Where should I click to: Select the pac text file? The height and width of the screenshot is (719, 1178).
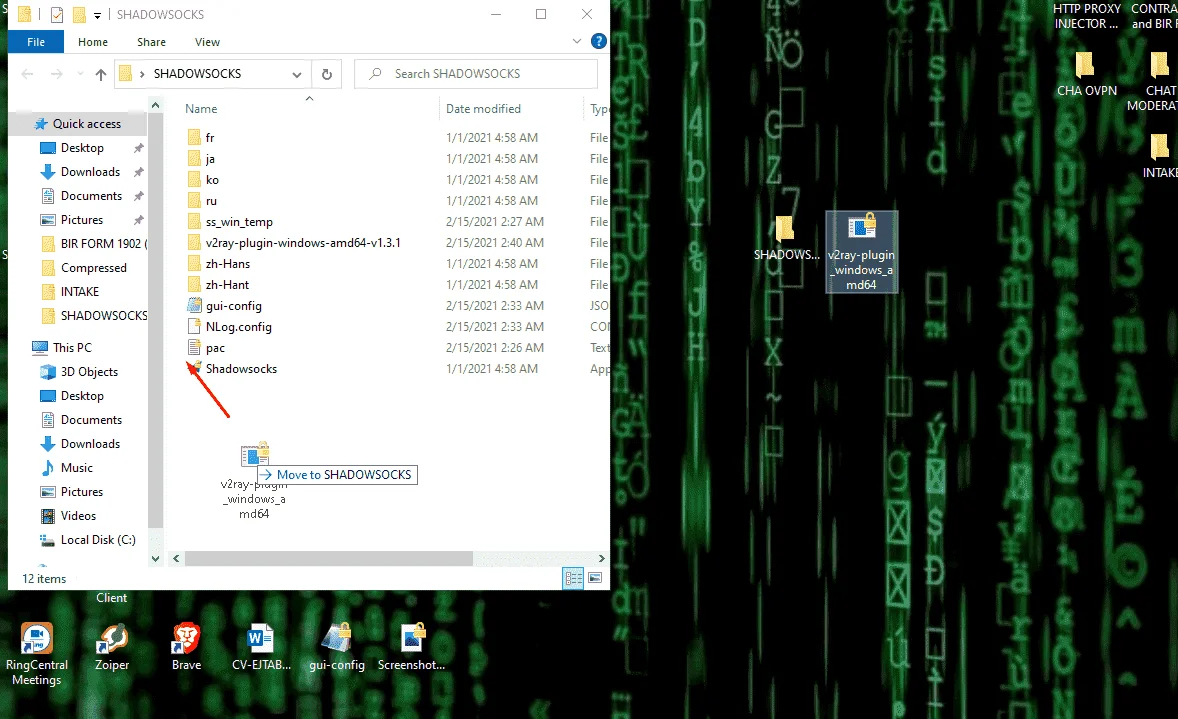[215, 348]
